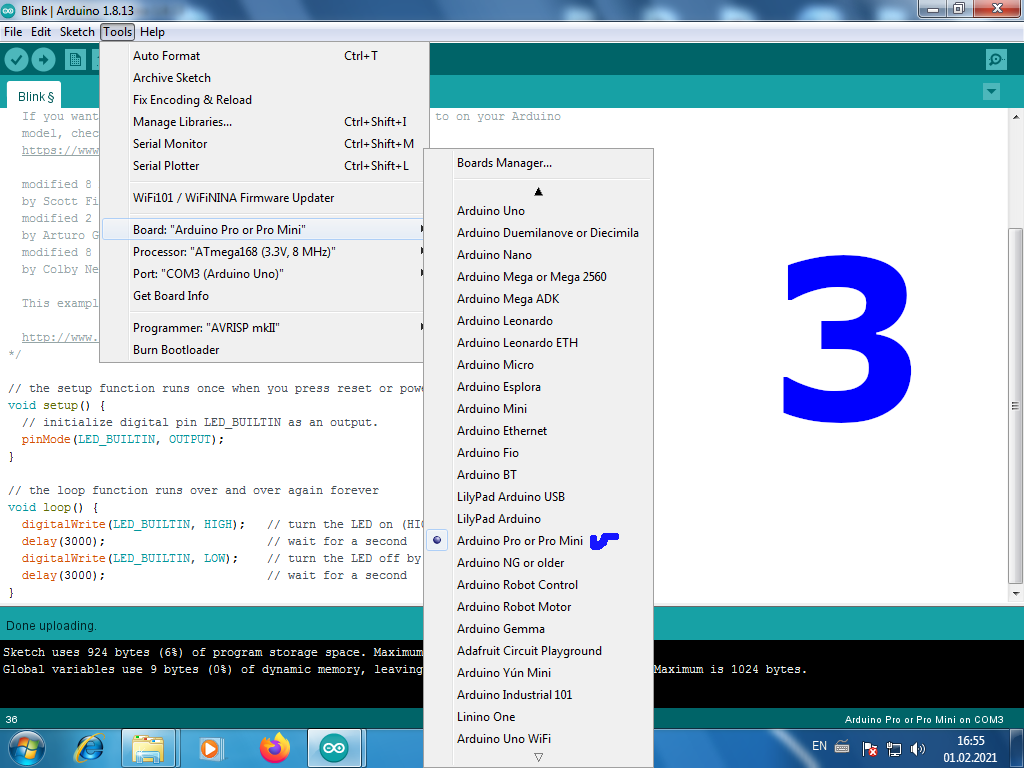Select Fix Encoding & Reload

[x=264, y=100]
